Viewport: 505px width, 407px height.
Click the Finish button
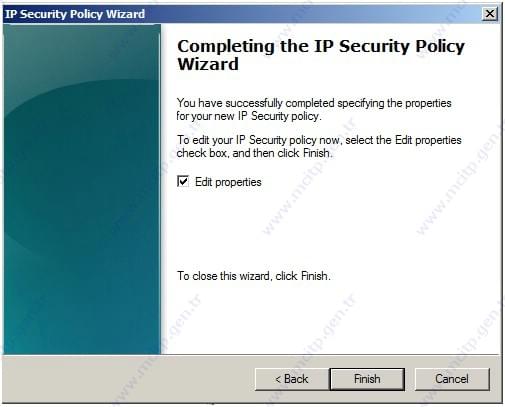(367, 379)
